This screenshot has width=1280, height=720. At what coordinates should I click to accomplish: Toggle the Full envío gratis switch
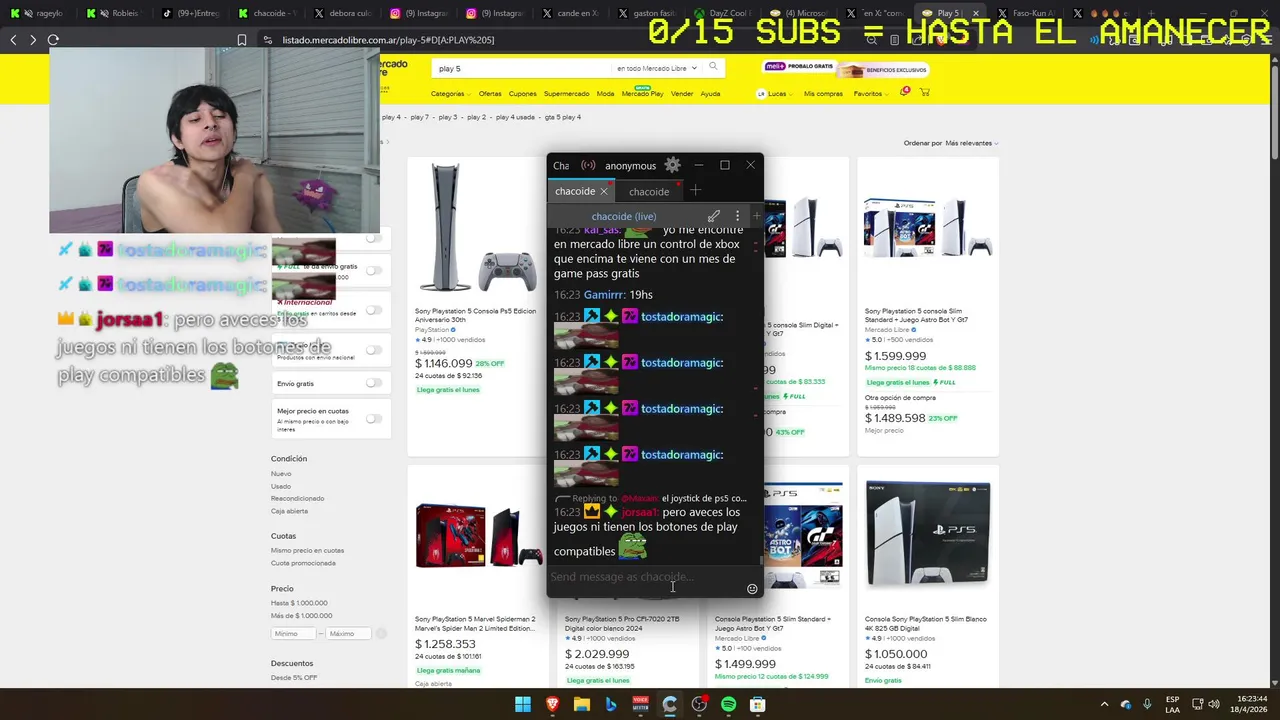[x=373, y=270]
